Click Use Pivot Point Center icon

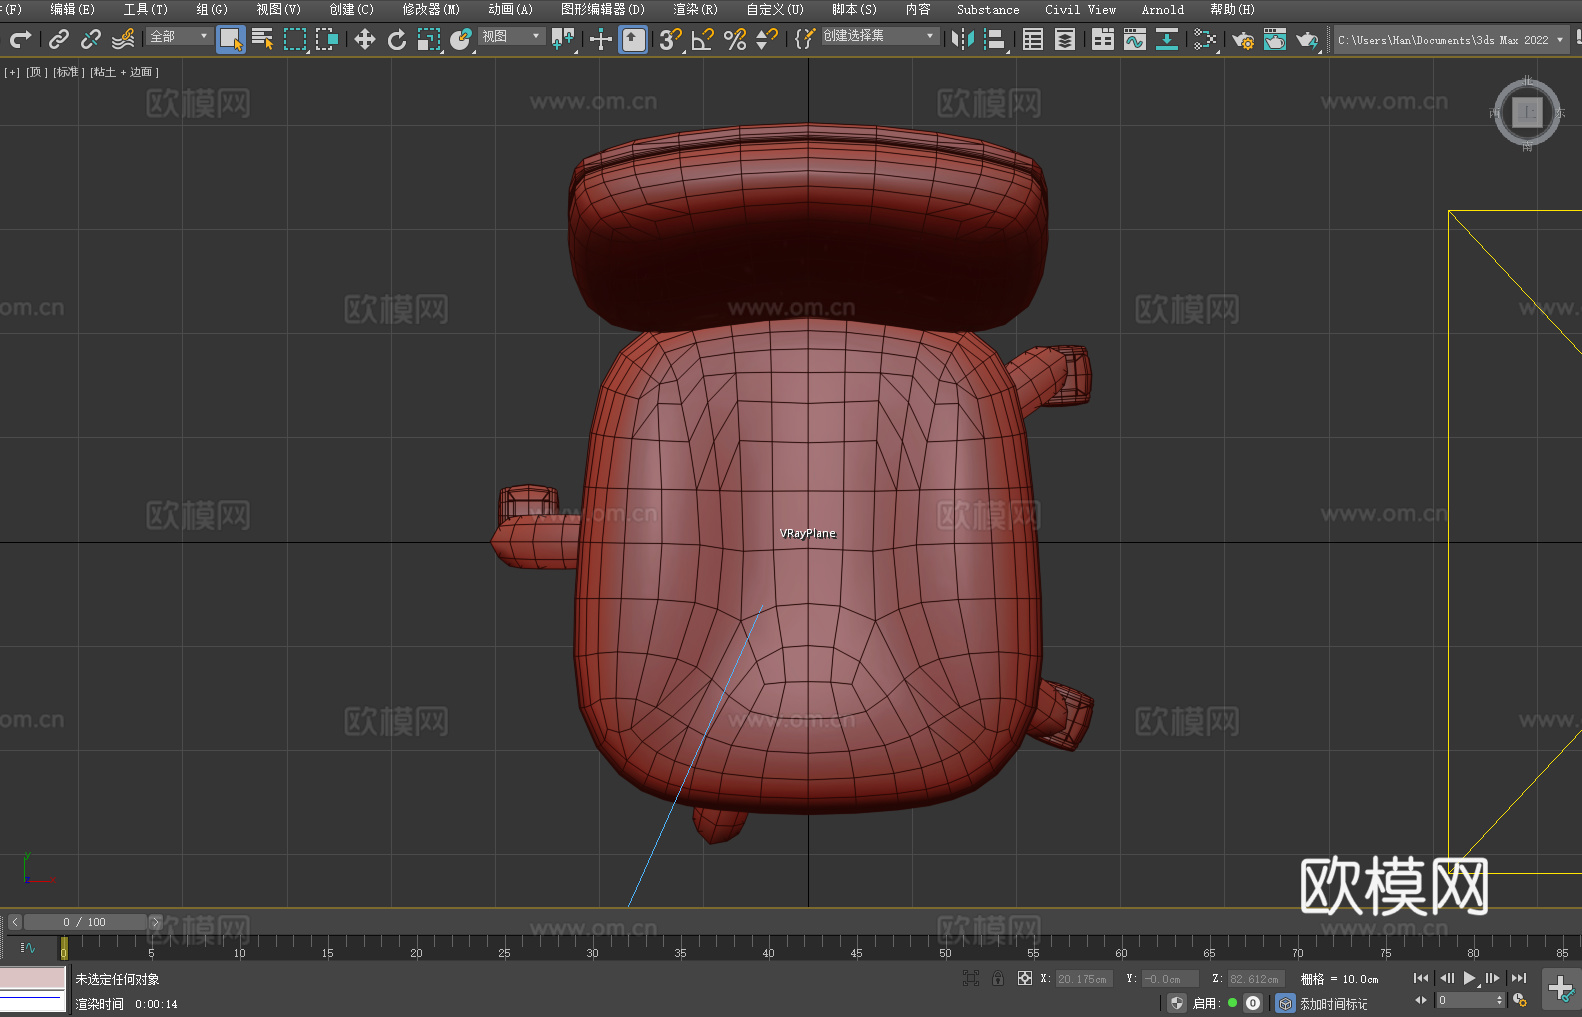563,39
